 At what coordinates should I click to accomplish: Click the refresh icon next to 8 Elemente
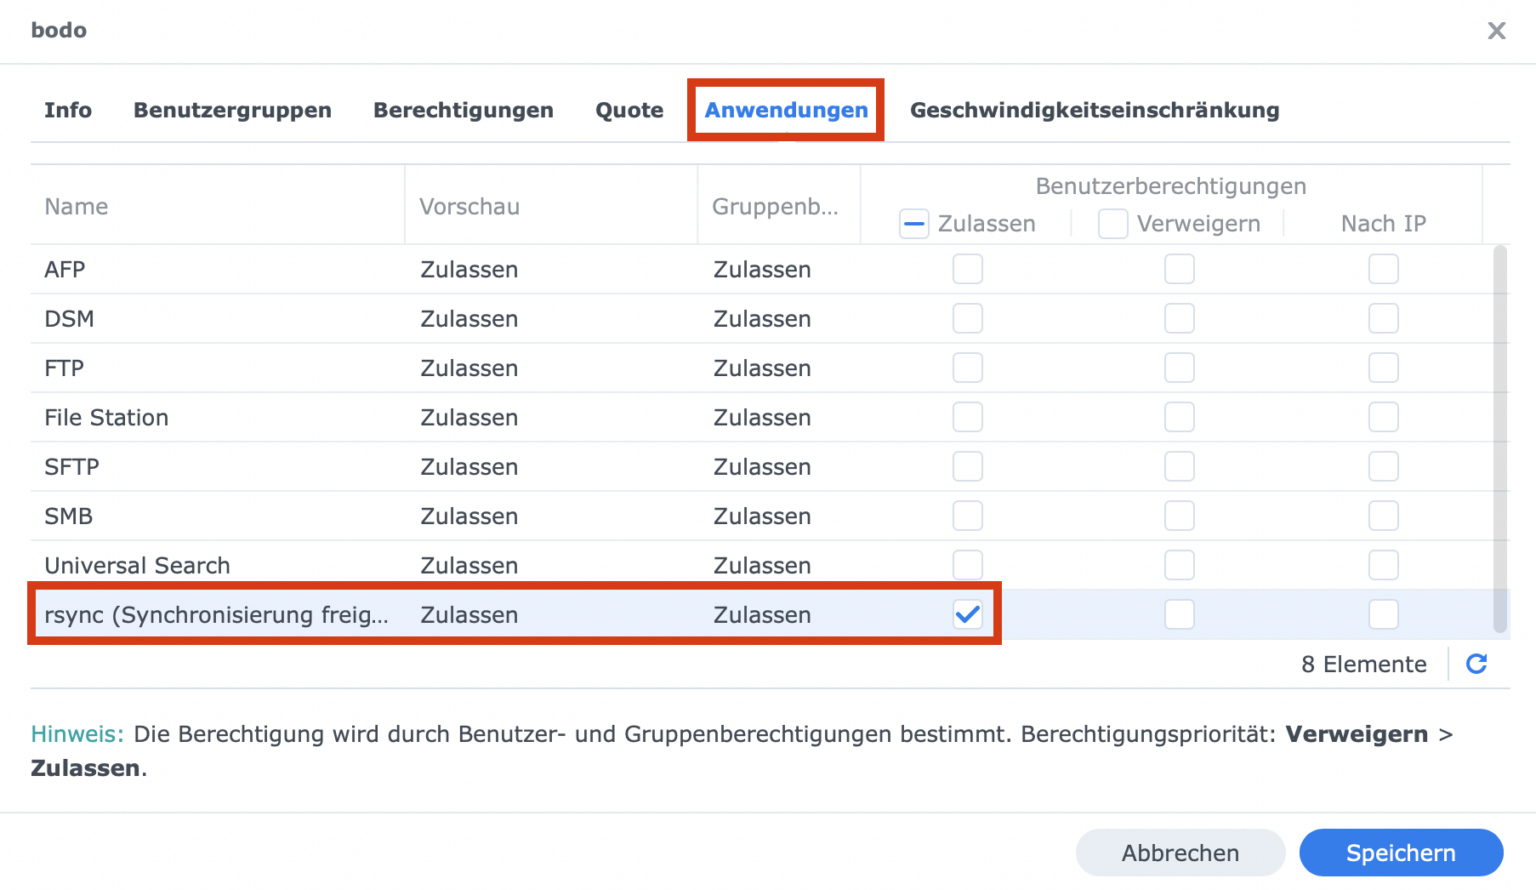[1476, 663]
